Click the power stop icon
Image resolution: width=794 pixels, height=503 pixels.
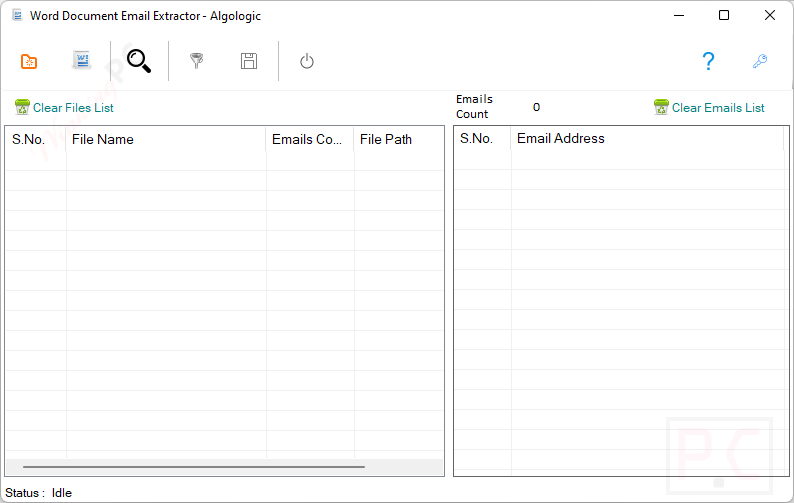point(307,61)
